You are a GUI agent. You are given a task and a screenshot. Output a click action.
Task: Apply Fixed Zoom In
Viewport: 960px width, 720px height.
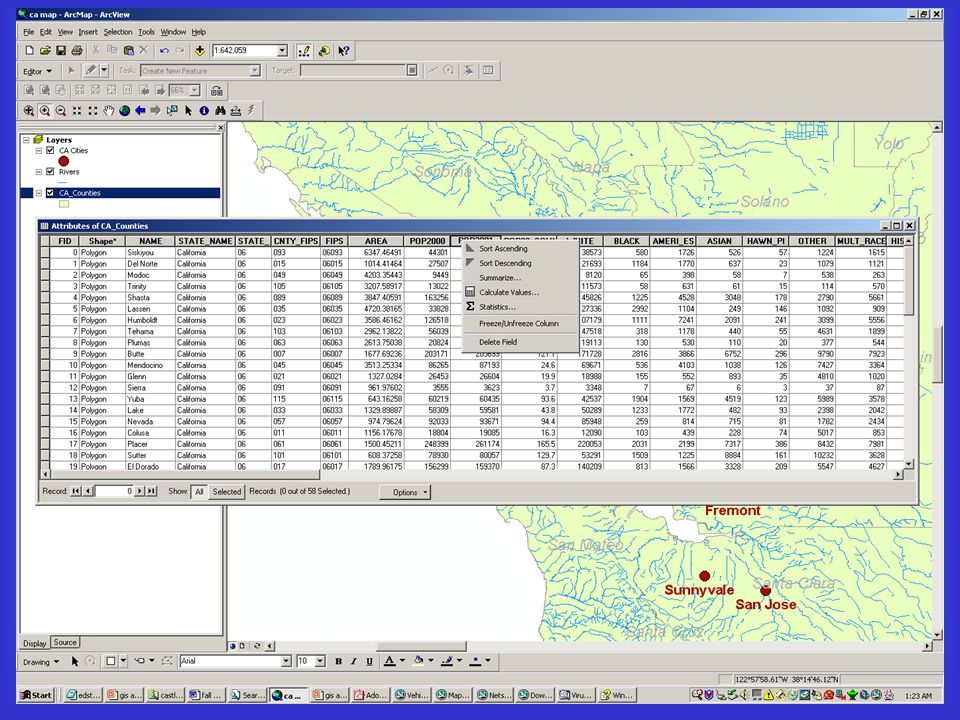pyautogui.click(x=77, y=111)
